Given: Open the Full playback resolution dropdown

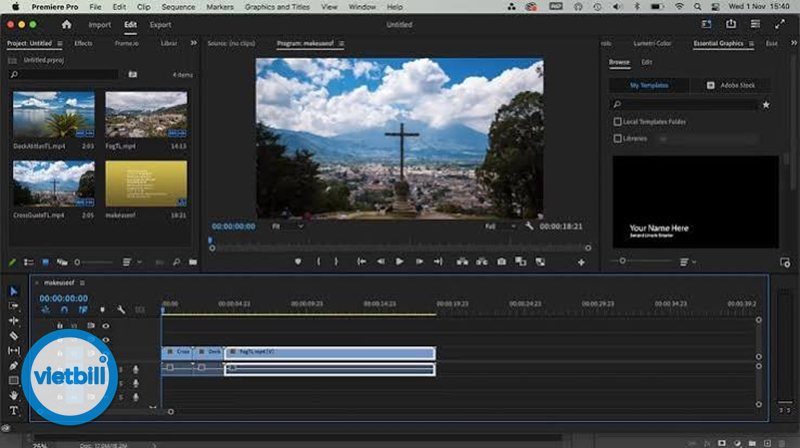Looking at the screenshot, I should 501,226.
